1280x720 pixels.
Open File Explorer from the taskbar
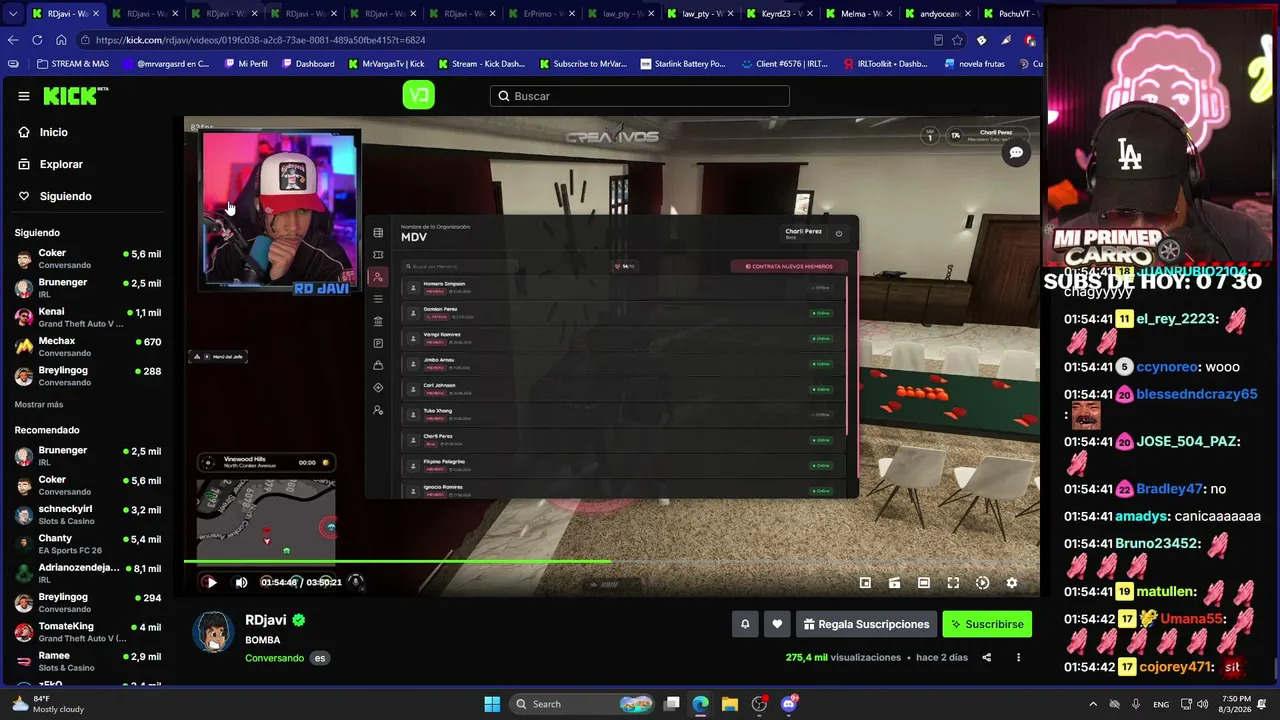pos(730,704)
